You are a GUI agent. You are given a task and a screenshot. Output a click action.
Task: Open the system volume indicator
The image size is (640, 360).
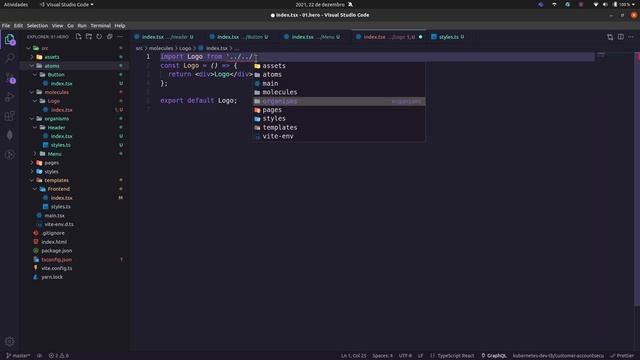(605, 4)
